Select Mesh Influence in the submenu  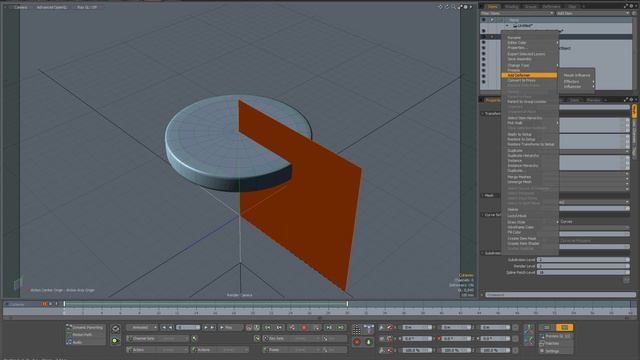click(576, 76)
